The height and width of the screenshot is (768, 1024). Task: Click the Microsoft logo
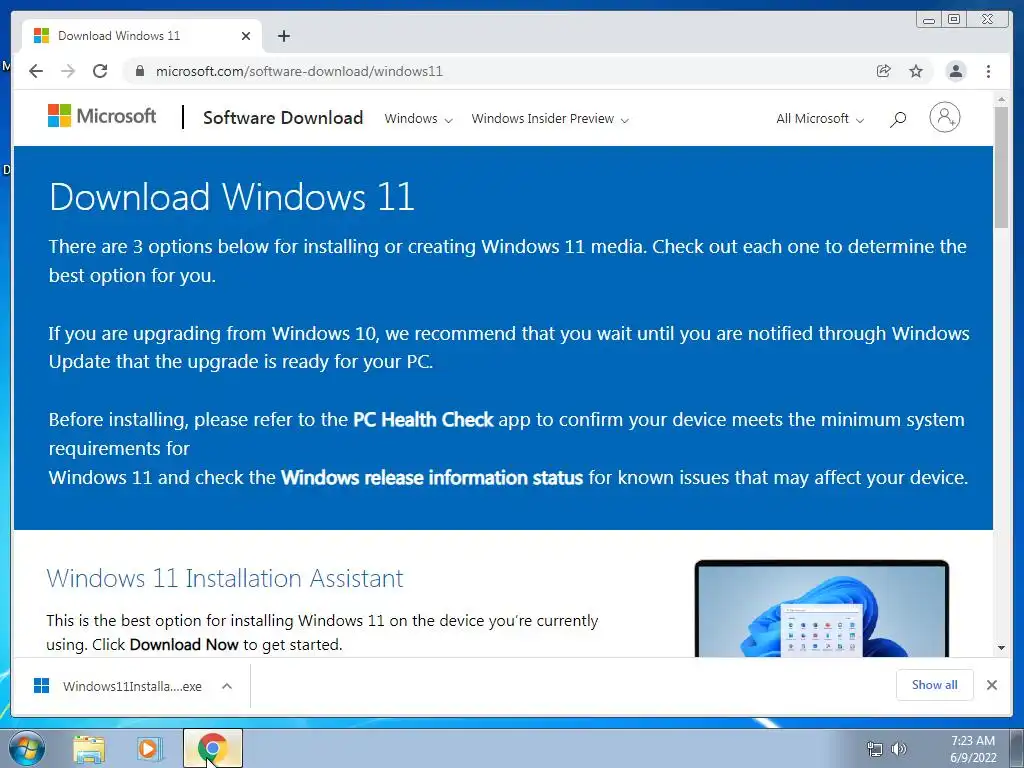pos(102,116)
